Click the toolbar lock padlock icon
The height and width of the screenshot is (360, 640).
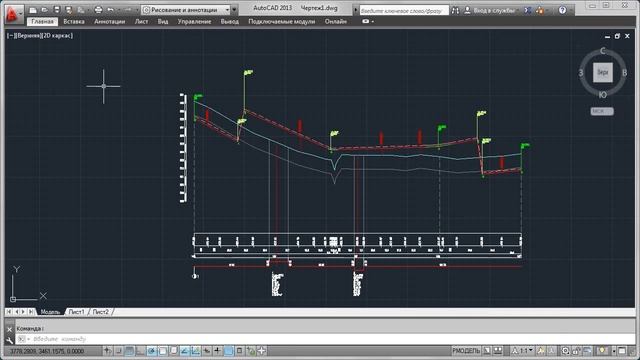(577, 351)
